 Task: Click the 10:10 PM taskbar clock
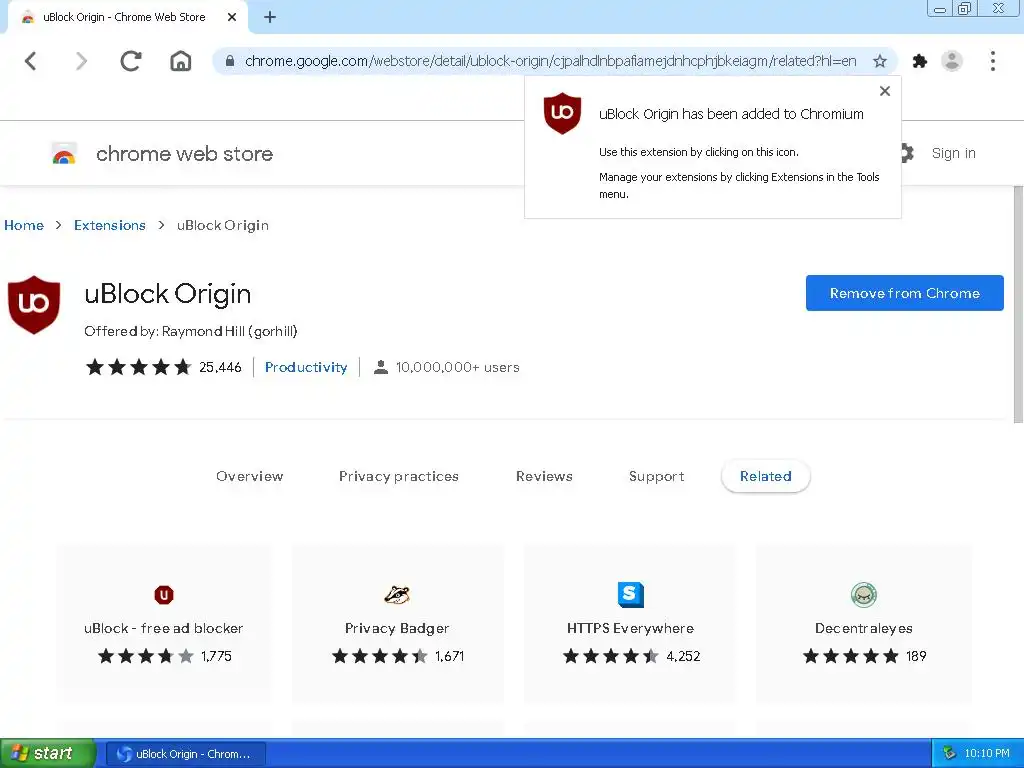987,754
